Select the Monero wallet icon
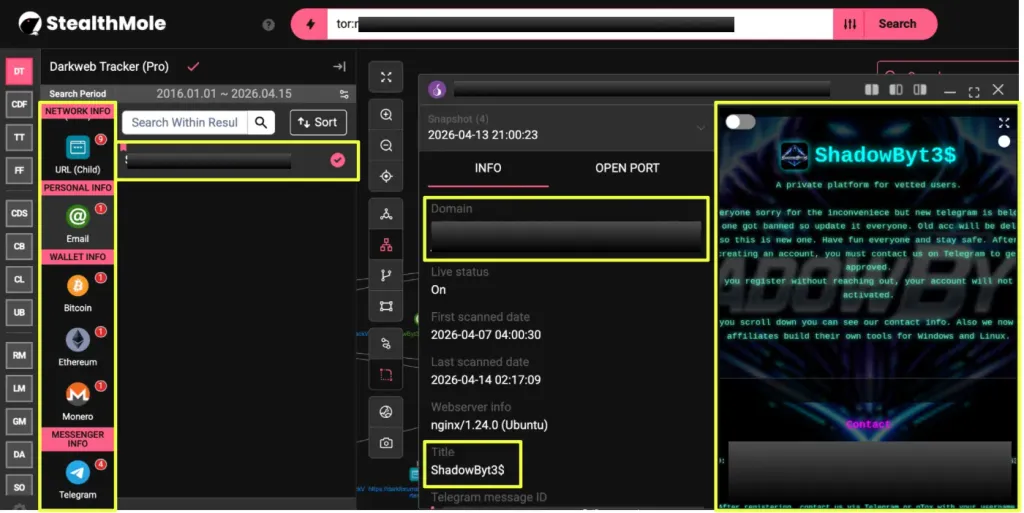 pos(78,394)
